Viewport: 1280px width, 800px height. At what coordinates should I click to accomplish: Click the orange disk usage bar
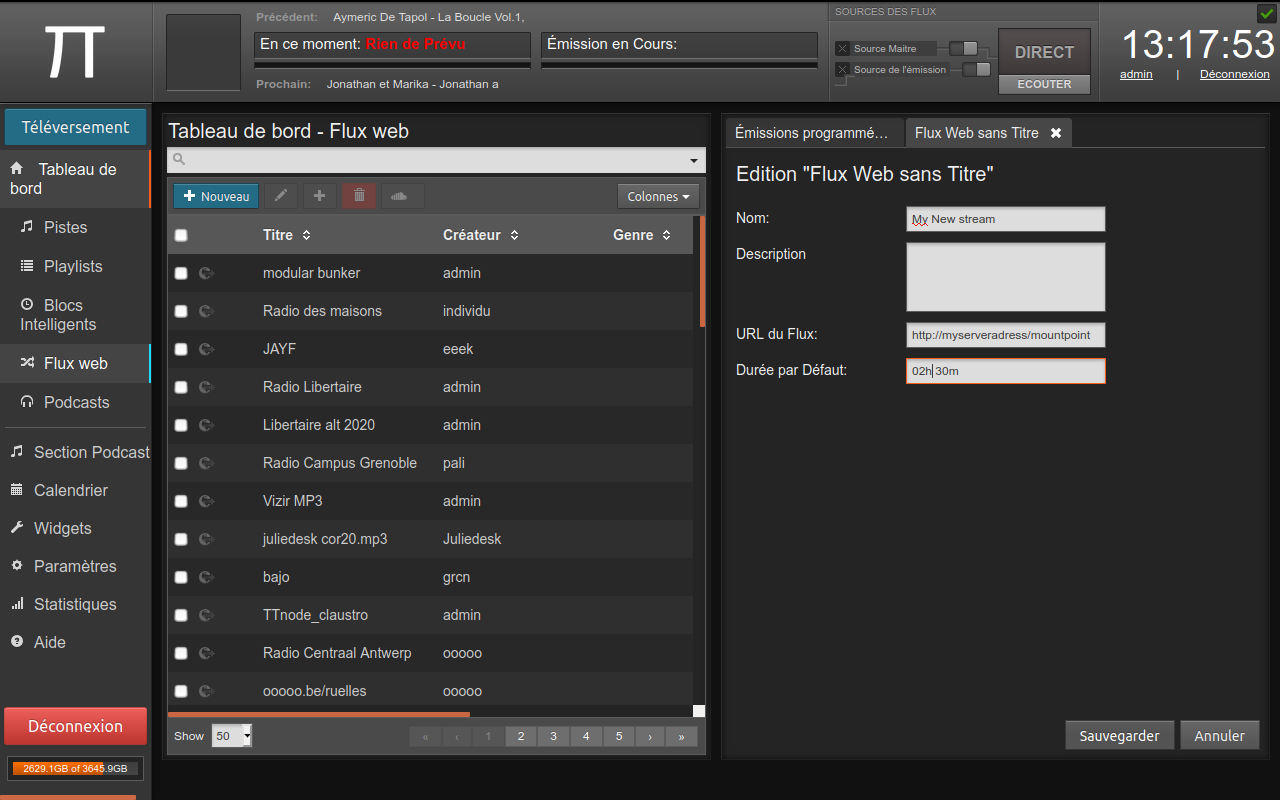pyautogui.click(x=75, y=768)
